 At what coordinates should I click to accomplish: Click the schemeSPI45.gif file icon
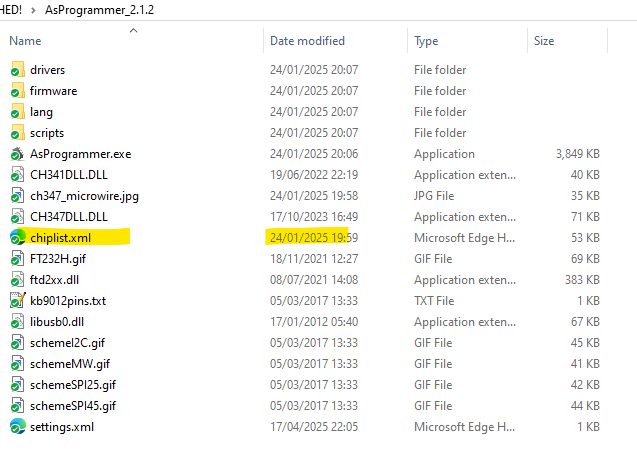pyautogui.click(x=17, y=406)
